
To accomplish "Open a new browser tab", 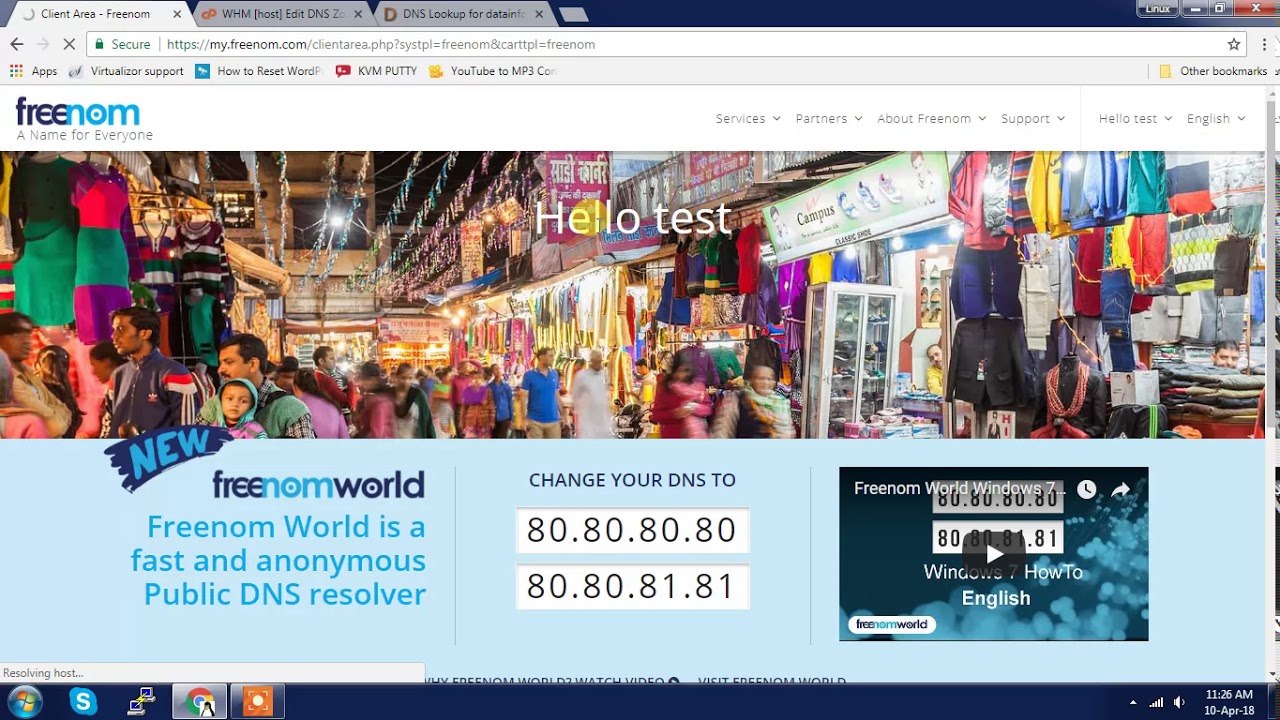I will (573, 14).
